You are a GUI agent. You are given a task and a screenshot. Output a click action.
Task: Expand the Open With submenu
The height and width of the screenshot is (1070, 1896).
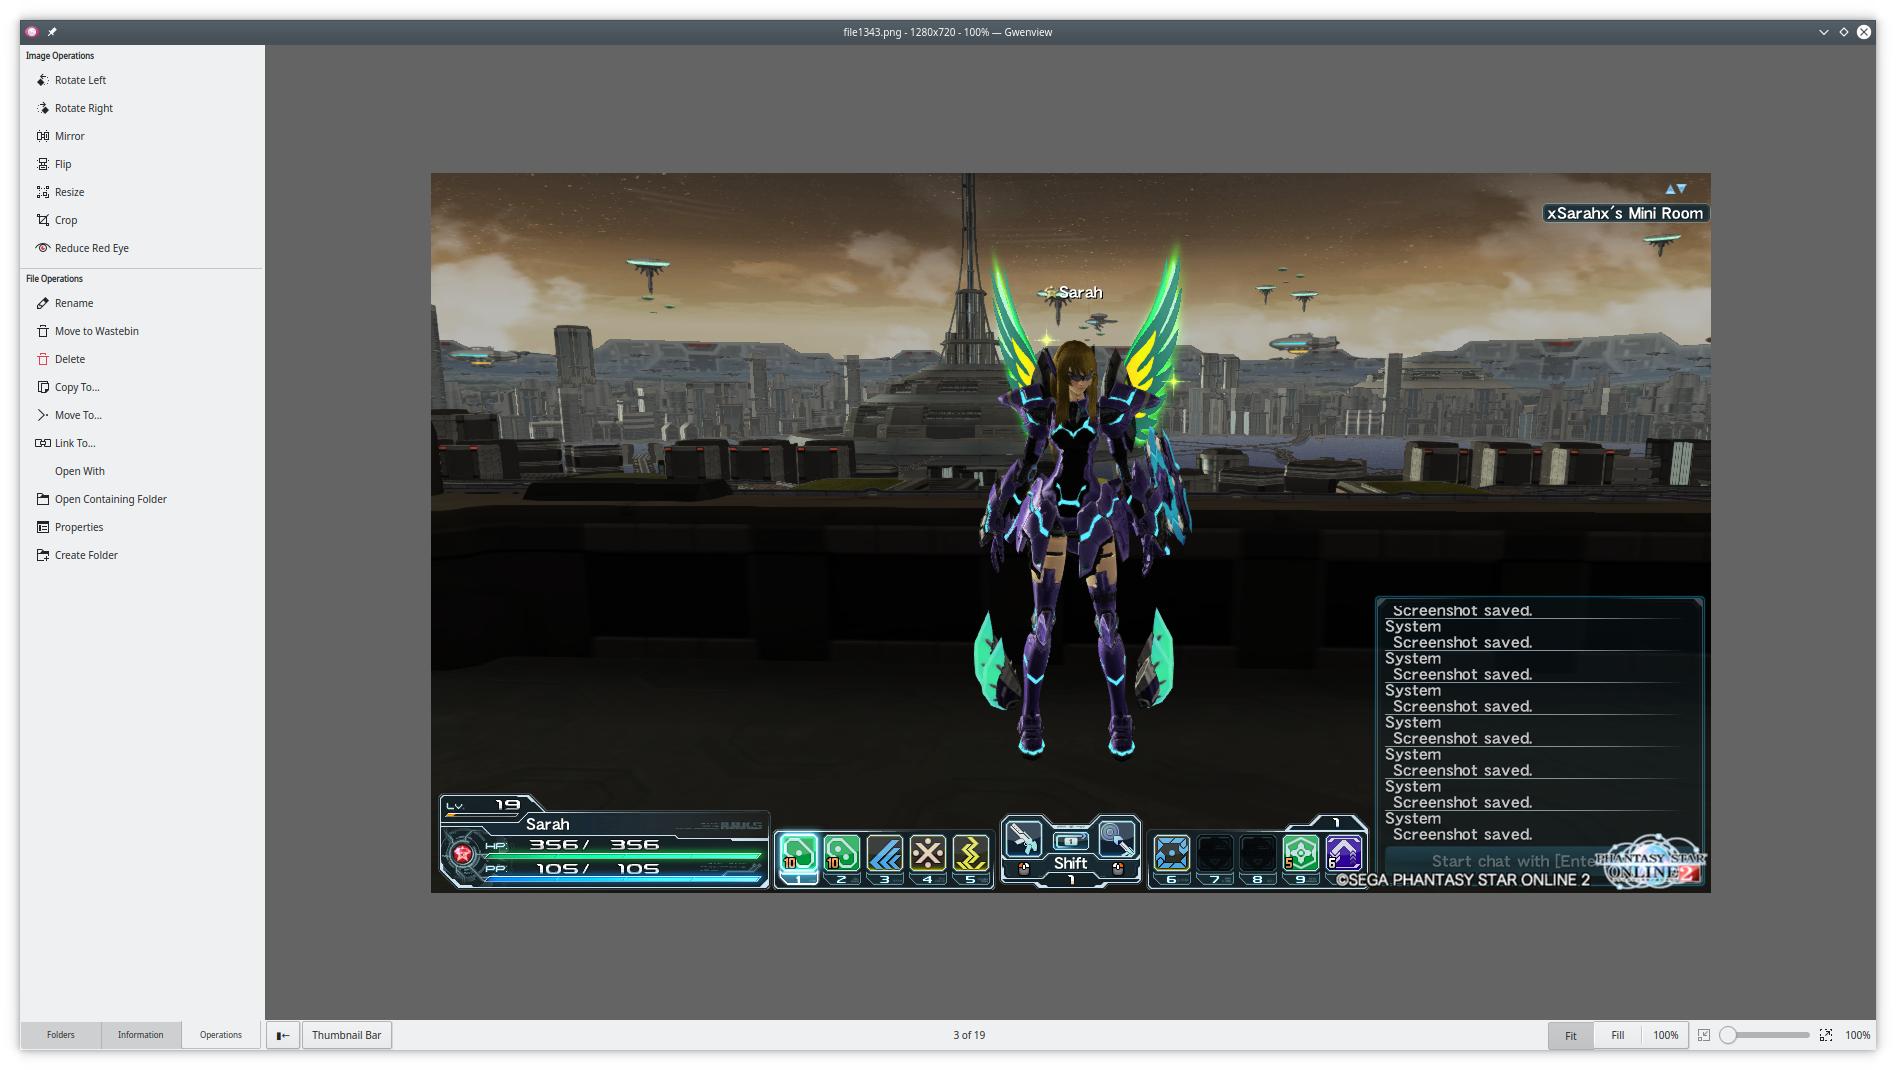click(x=79, y=471)
